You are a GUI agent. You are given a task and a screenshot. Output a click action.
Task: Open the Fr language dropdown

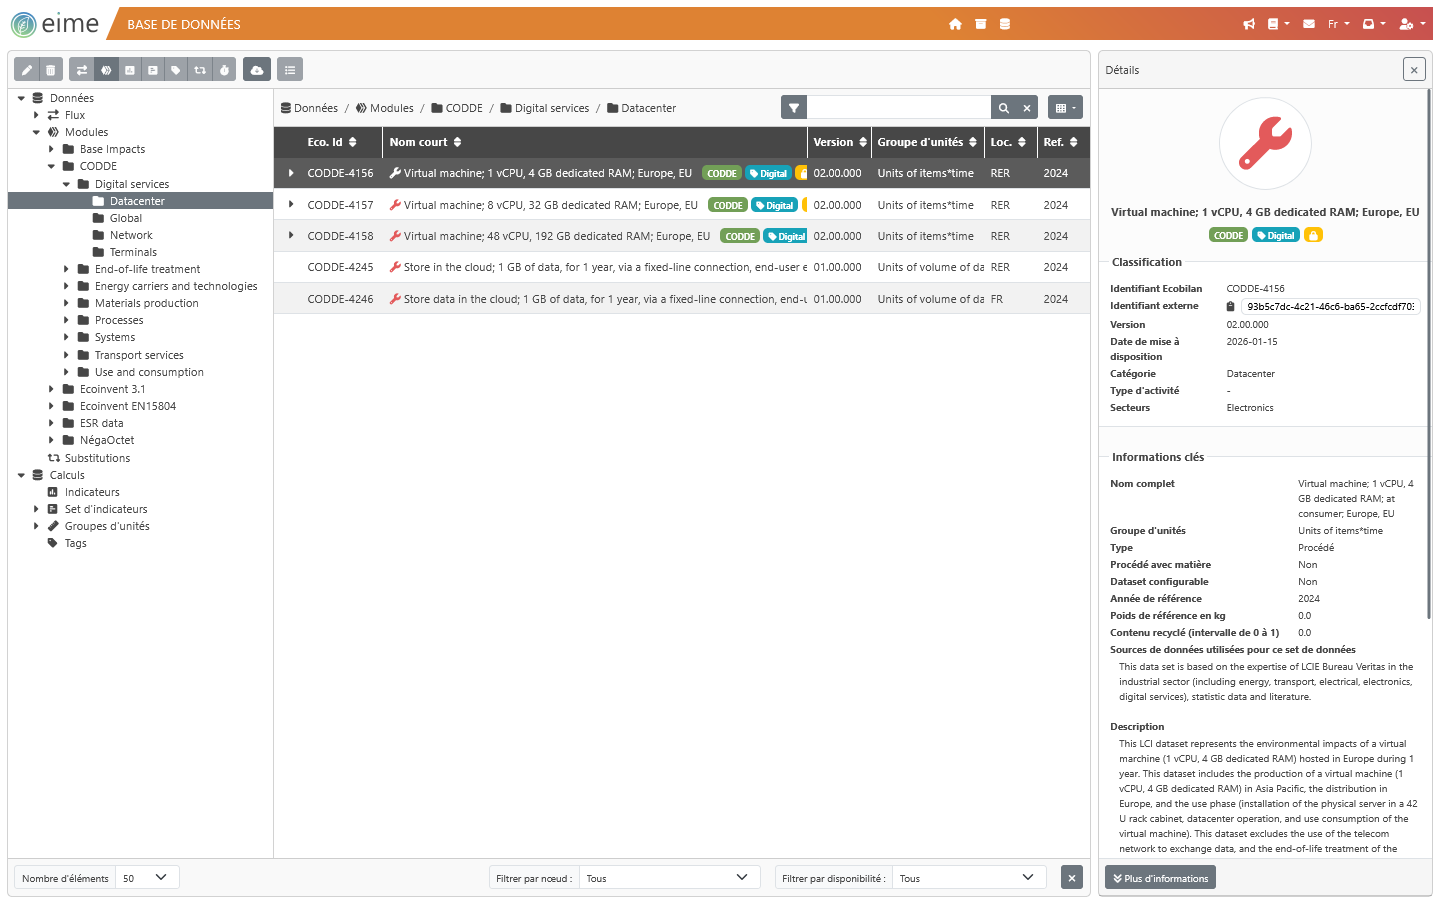click(x=1338, y=24)
